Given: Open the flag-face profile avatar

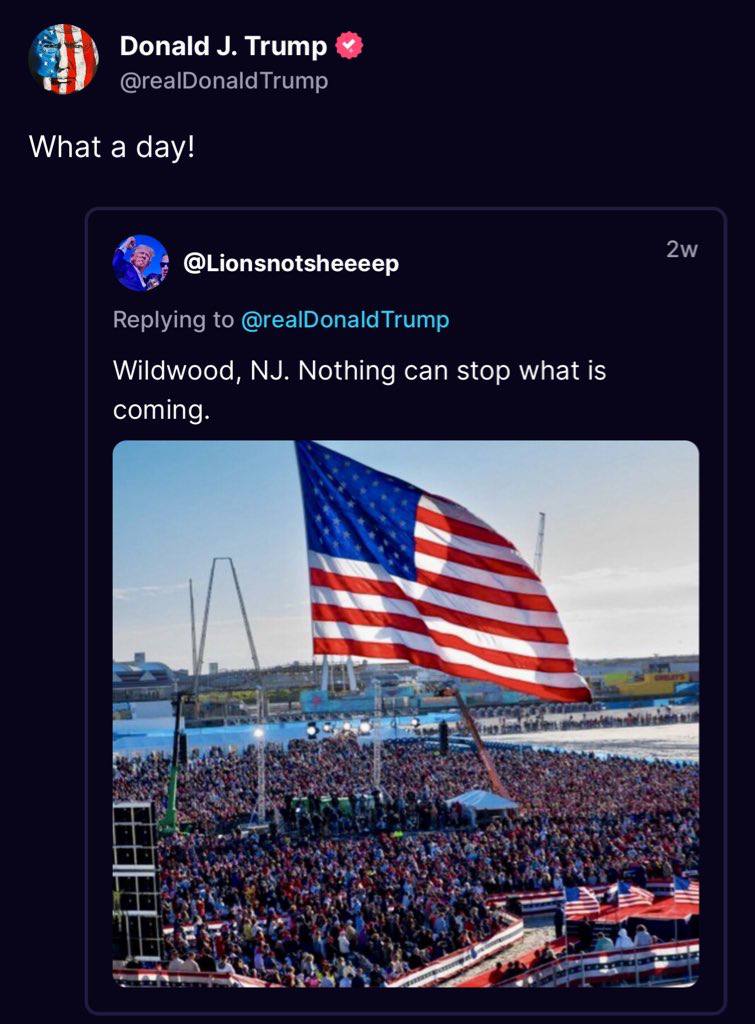Looking at the screenshot, I should coord(63,58).
